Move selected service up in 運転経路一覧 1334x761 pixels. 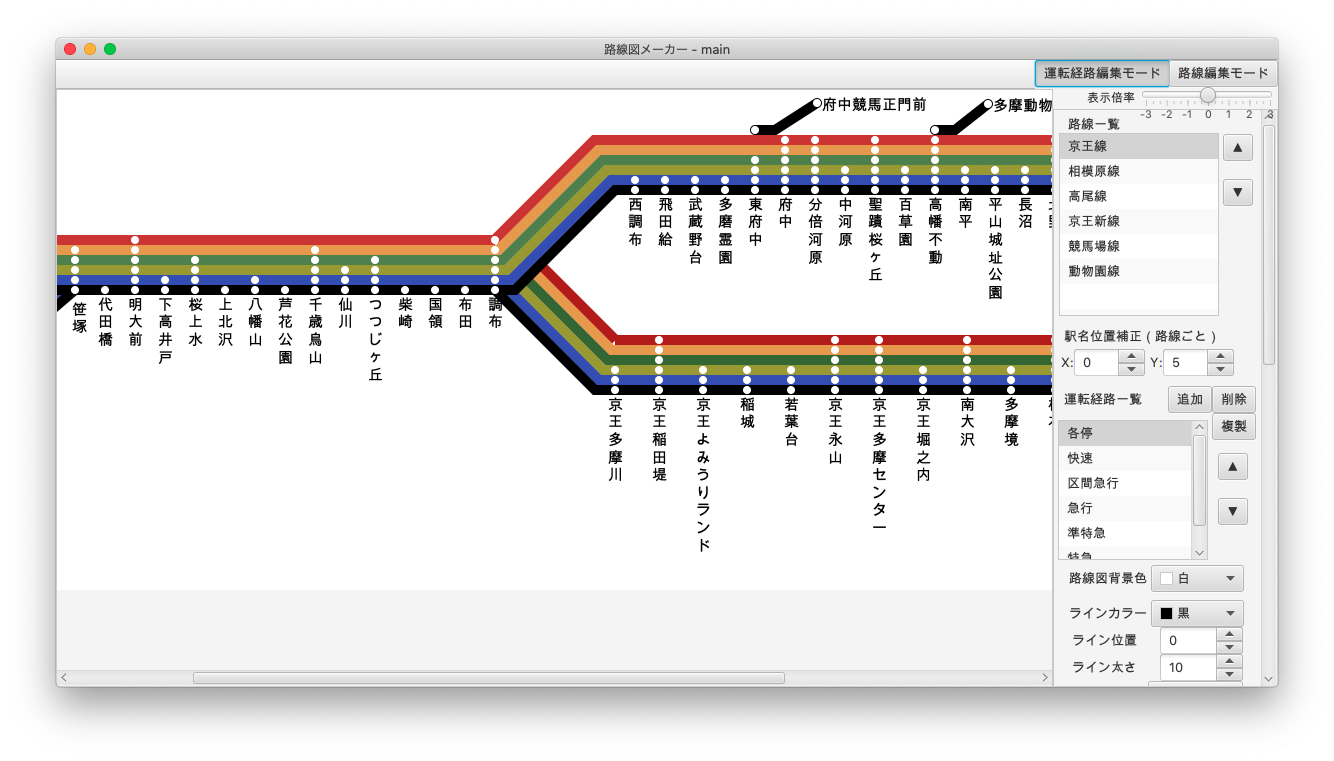(1232, 467)
